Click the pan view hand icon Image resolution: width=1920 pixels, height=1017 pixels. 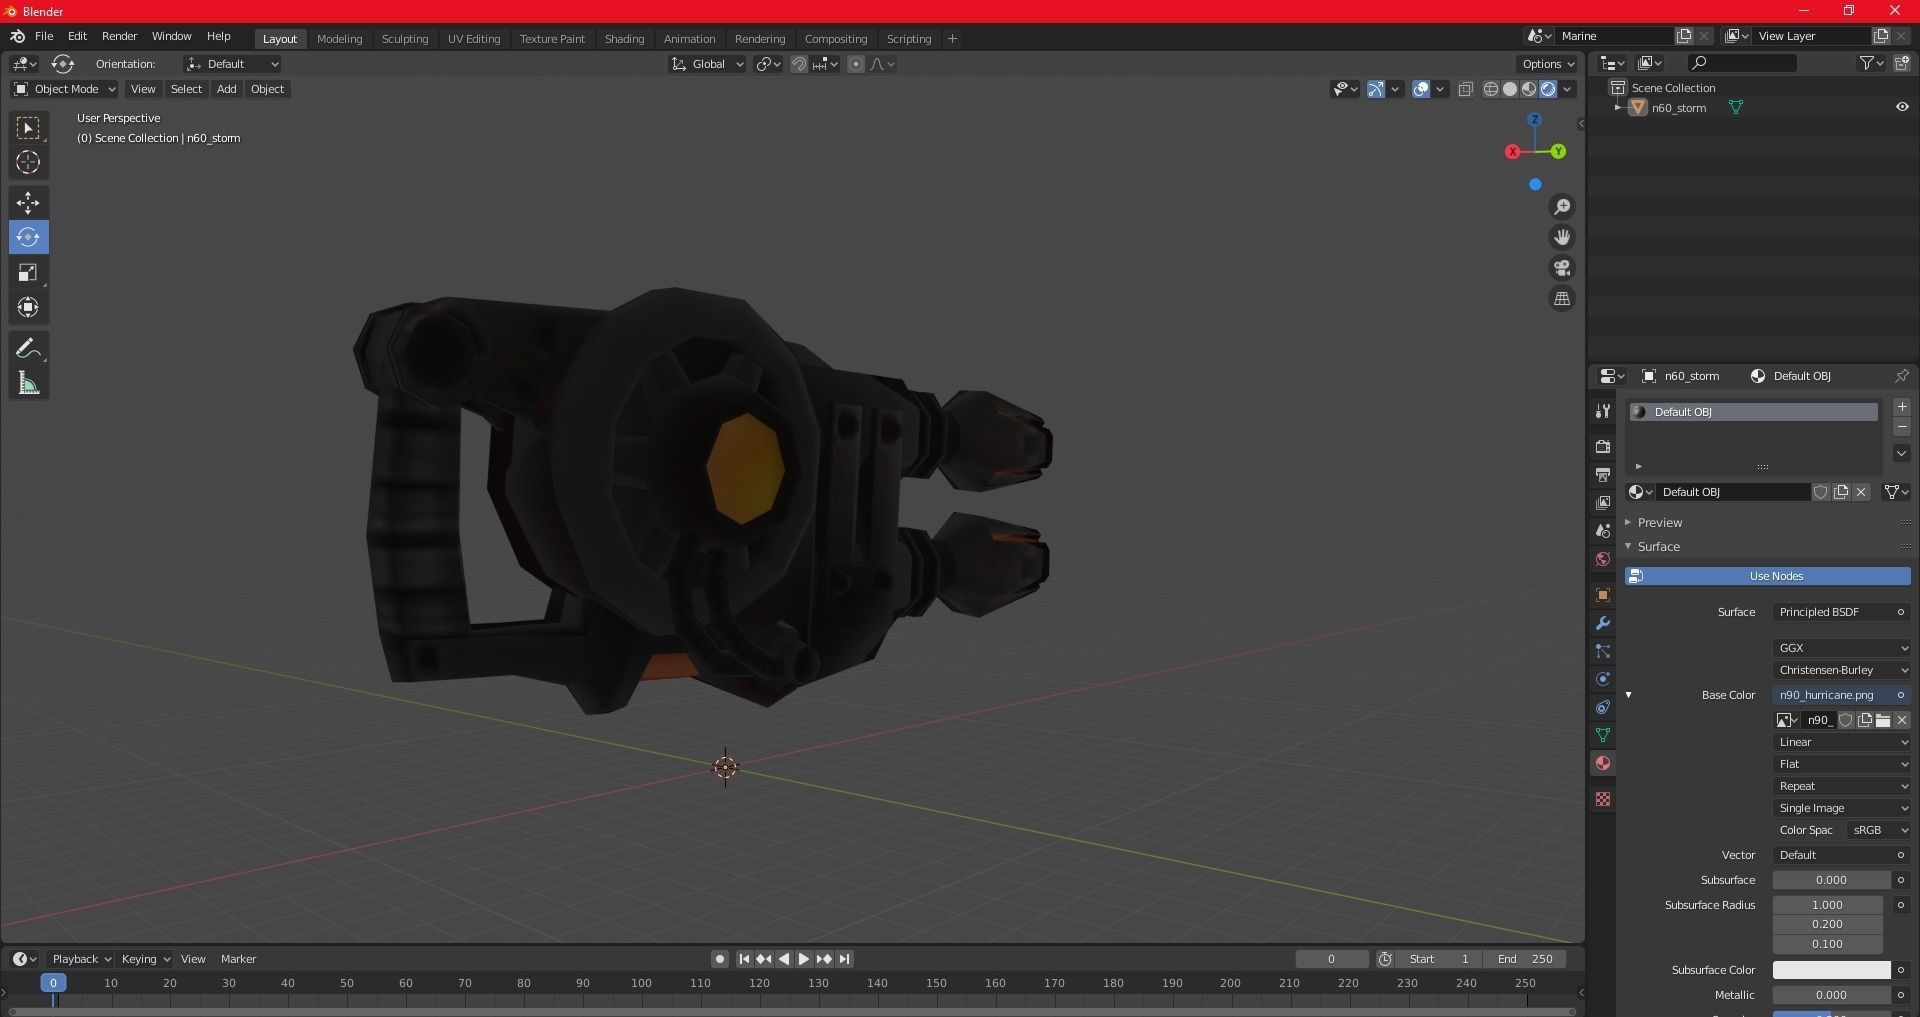click(x=1562, y=237)
